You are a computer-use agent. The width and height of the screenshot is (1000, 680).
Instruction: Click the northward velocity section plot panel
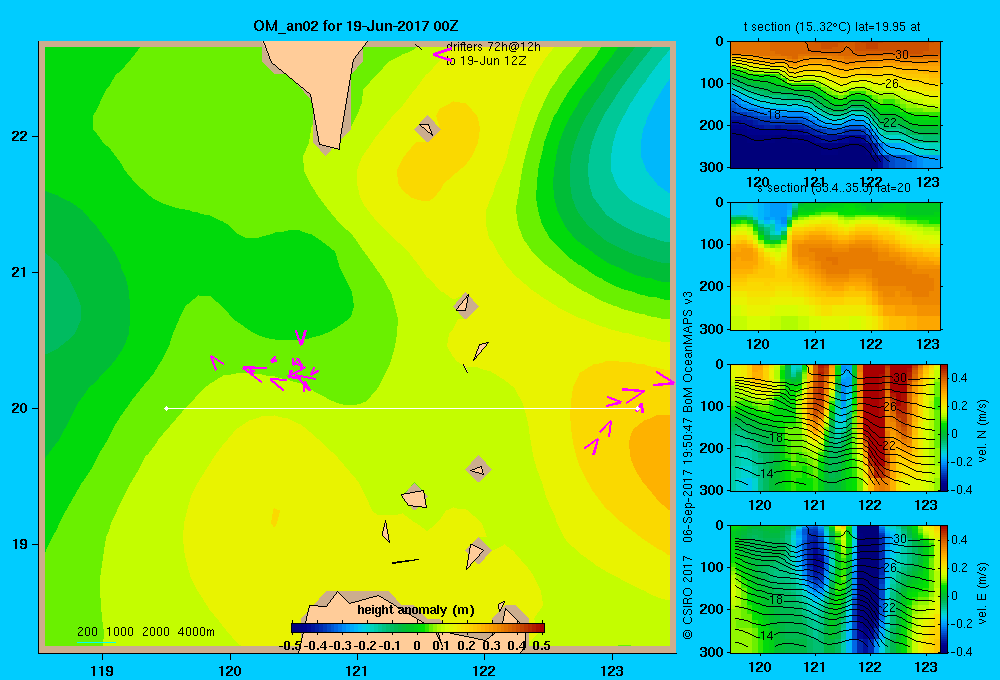[x=835, y=428]
